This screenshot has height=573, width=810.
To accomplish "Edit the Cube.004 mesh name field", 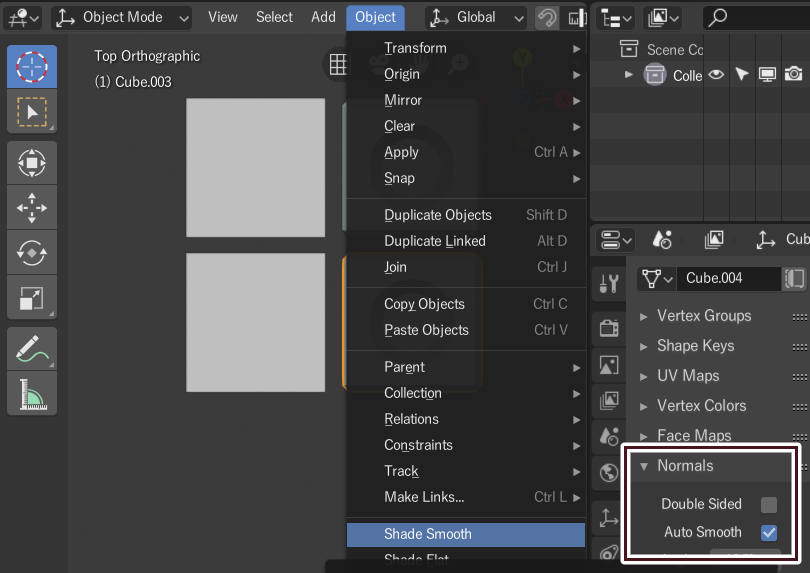I will coord(728,279).
